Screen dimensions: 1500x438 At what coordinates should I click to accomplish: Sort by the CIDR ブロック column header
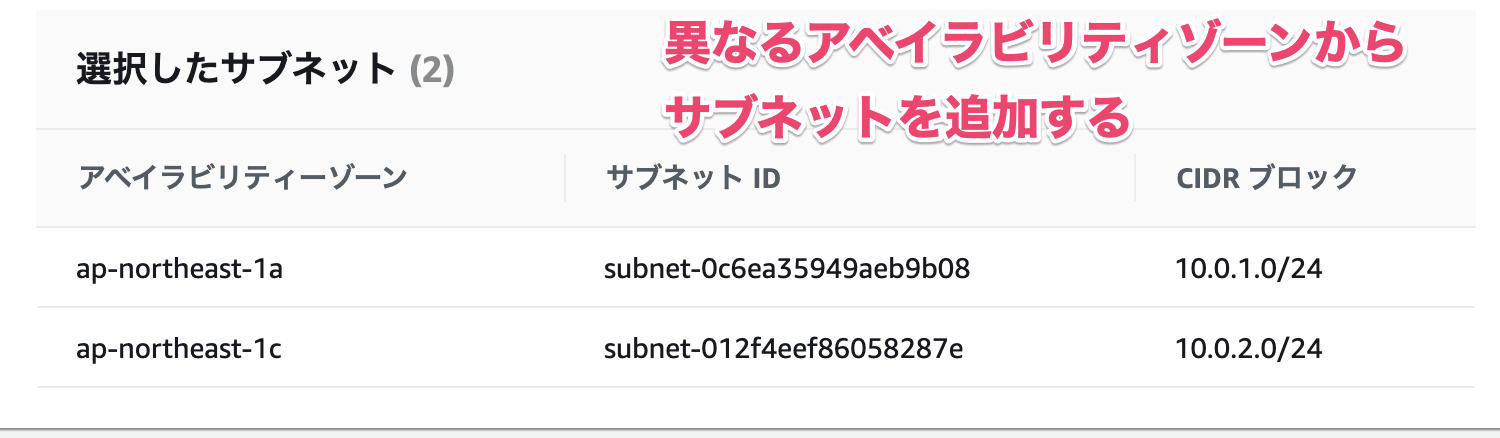click(1267, 178)
